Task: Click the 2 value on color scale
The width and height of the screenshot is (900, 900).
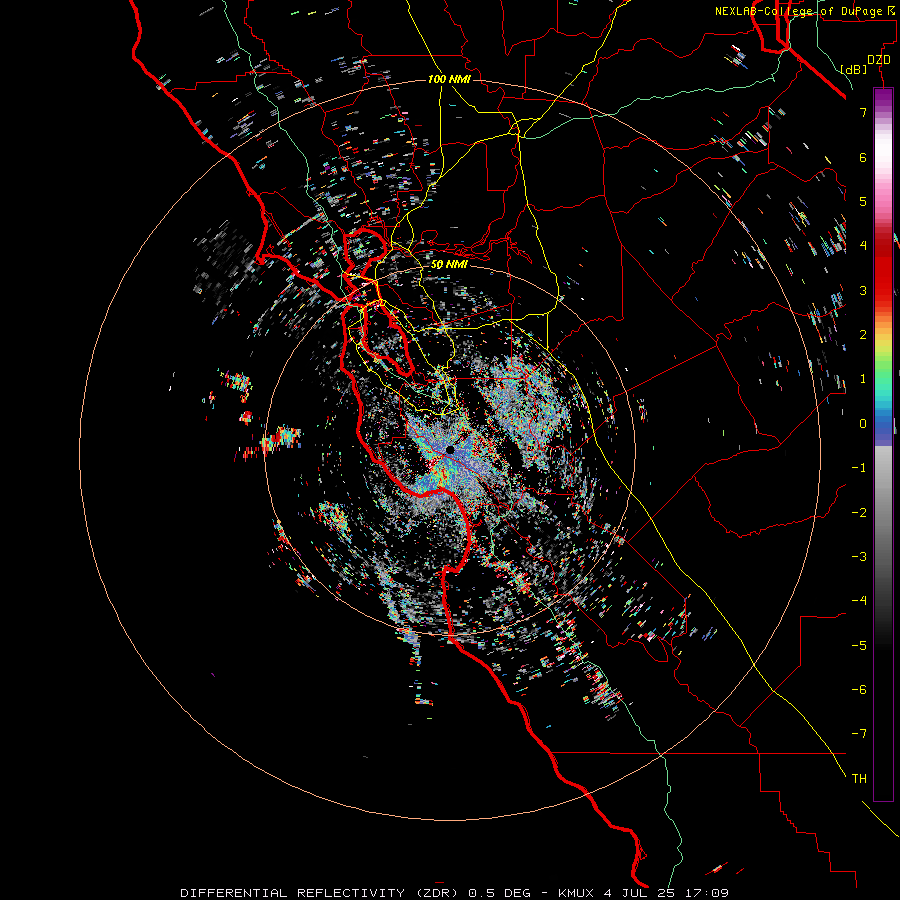Action: coord(863,335)
